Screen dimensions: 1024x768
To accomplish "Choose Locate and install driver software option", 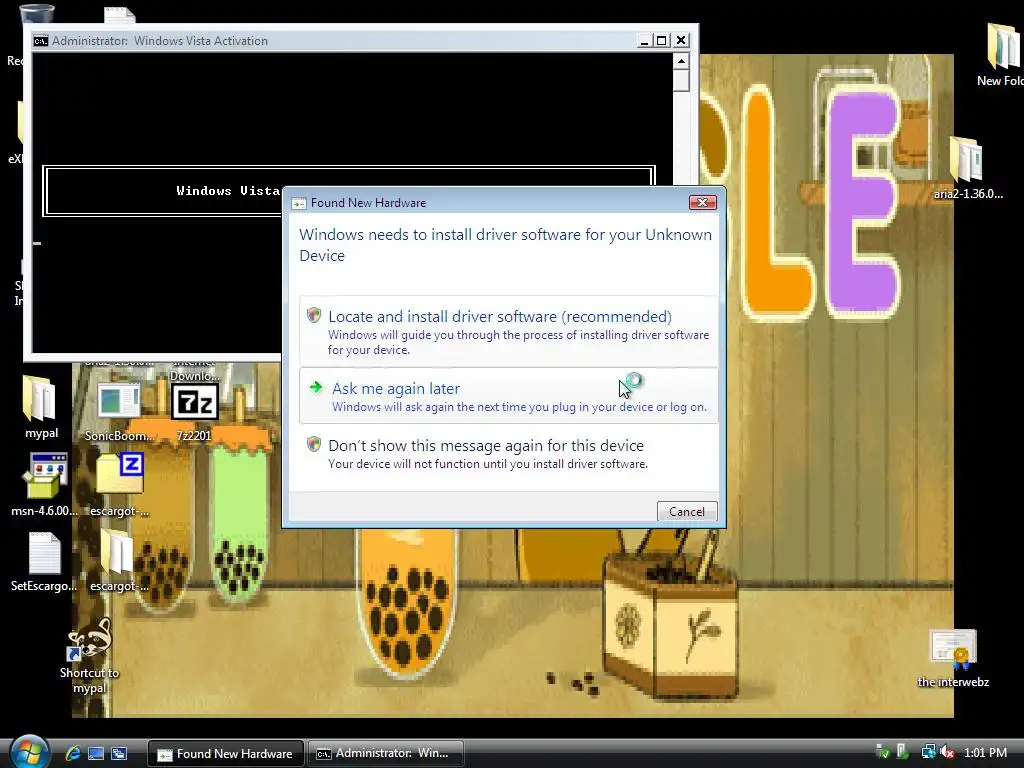I will click(508, 331).
